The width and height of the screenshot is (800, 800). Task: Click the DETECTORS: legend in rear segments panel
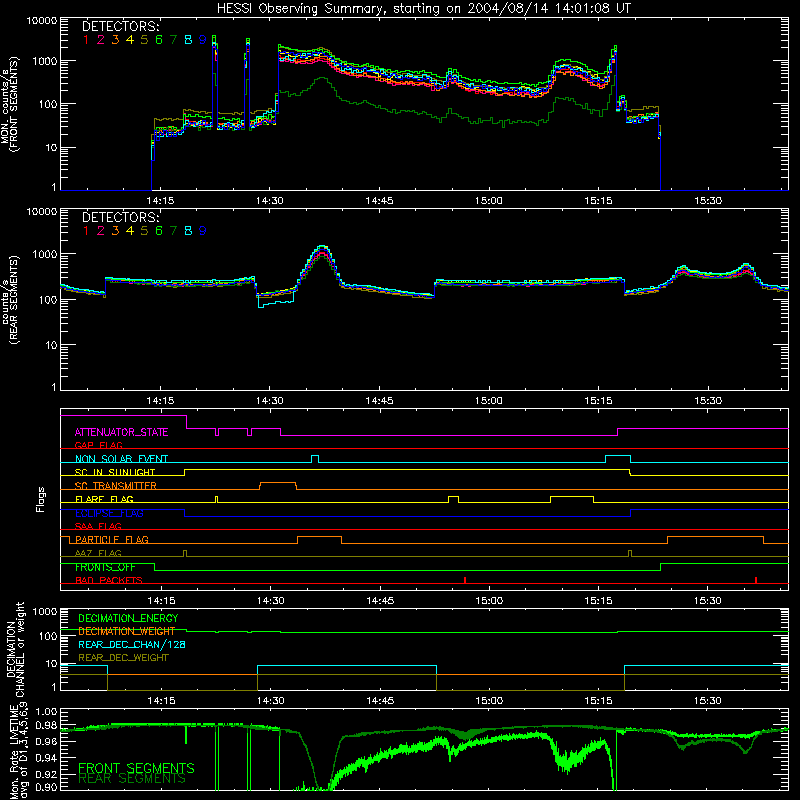(120, 217)
